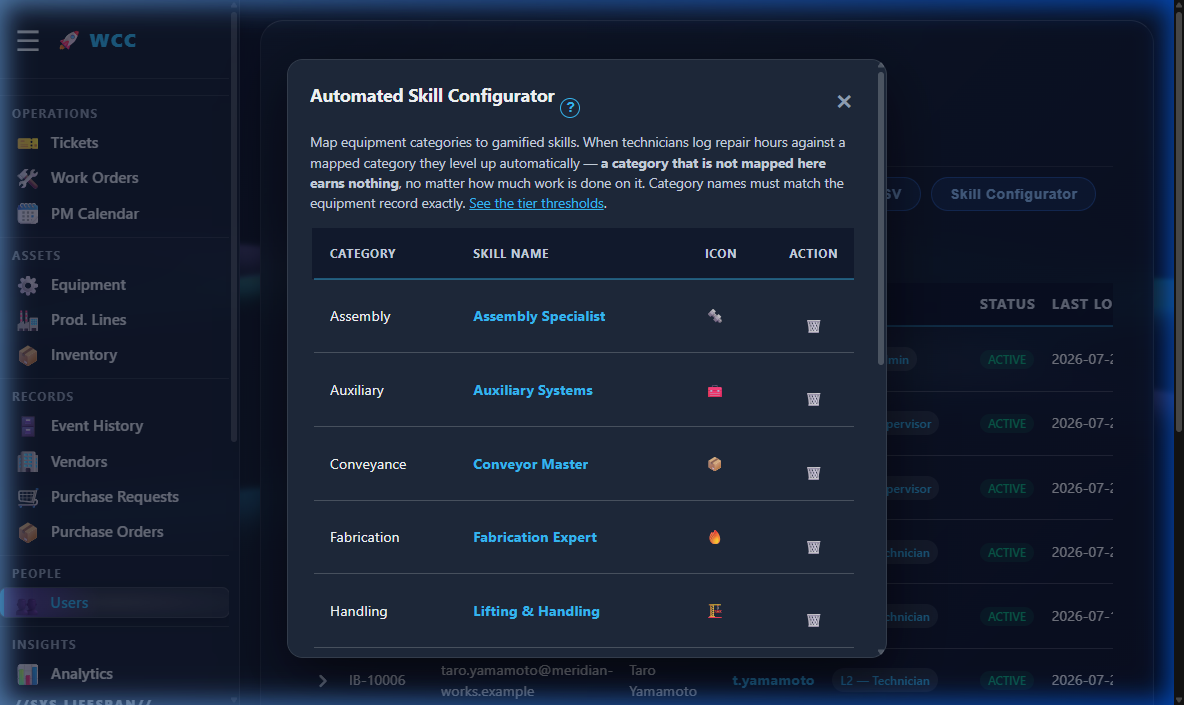Click the Assembly Specialist row icon

click(x=714, y=316)
